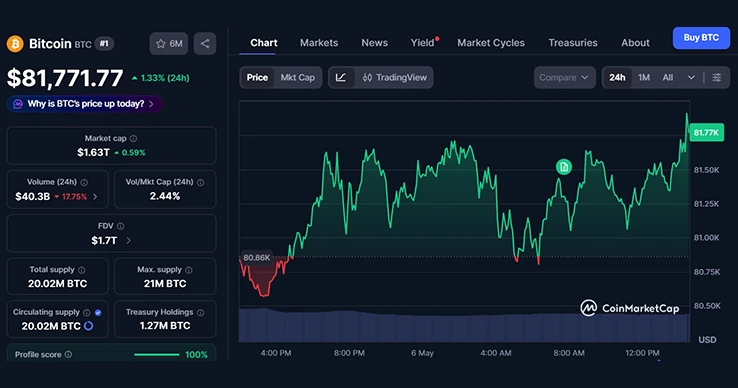The image size is (738, 388).
Task: Open the Market Cycles tab
Action: [491, 43]
